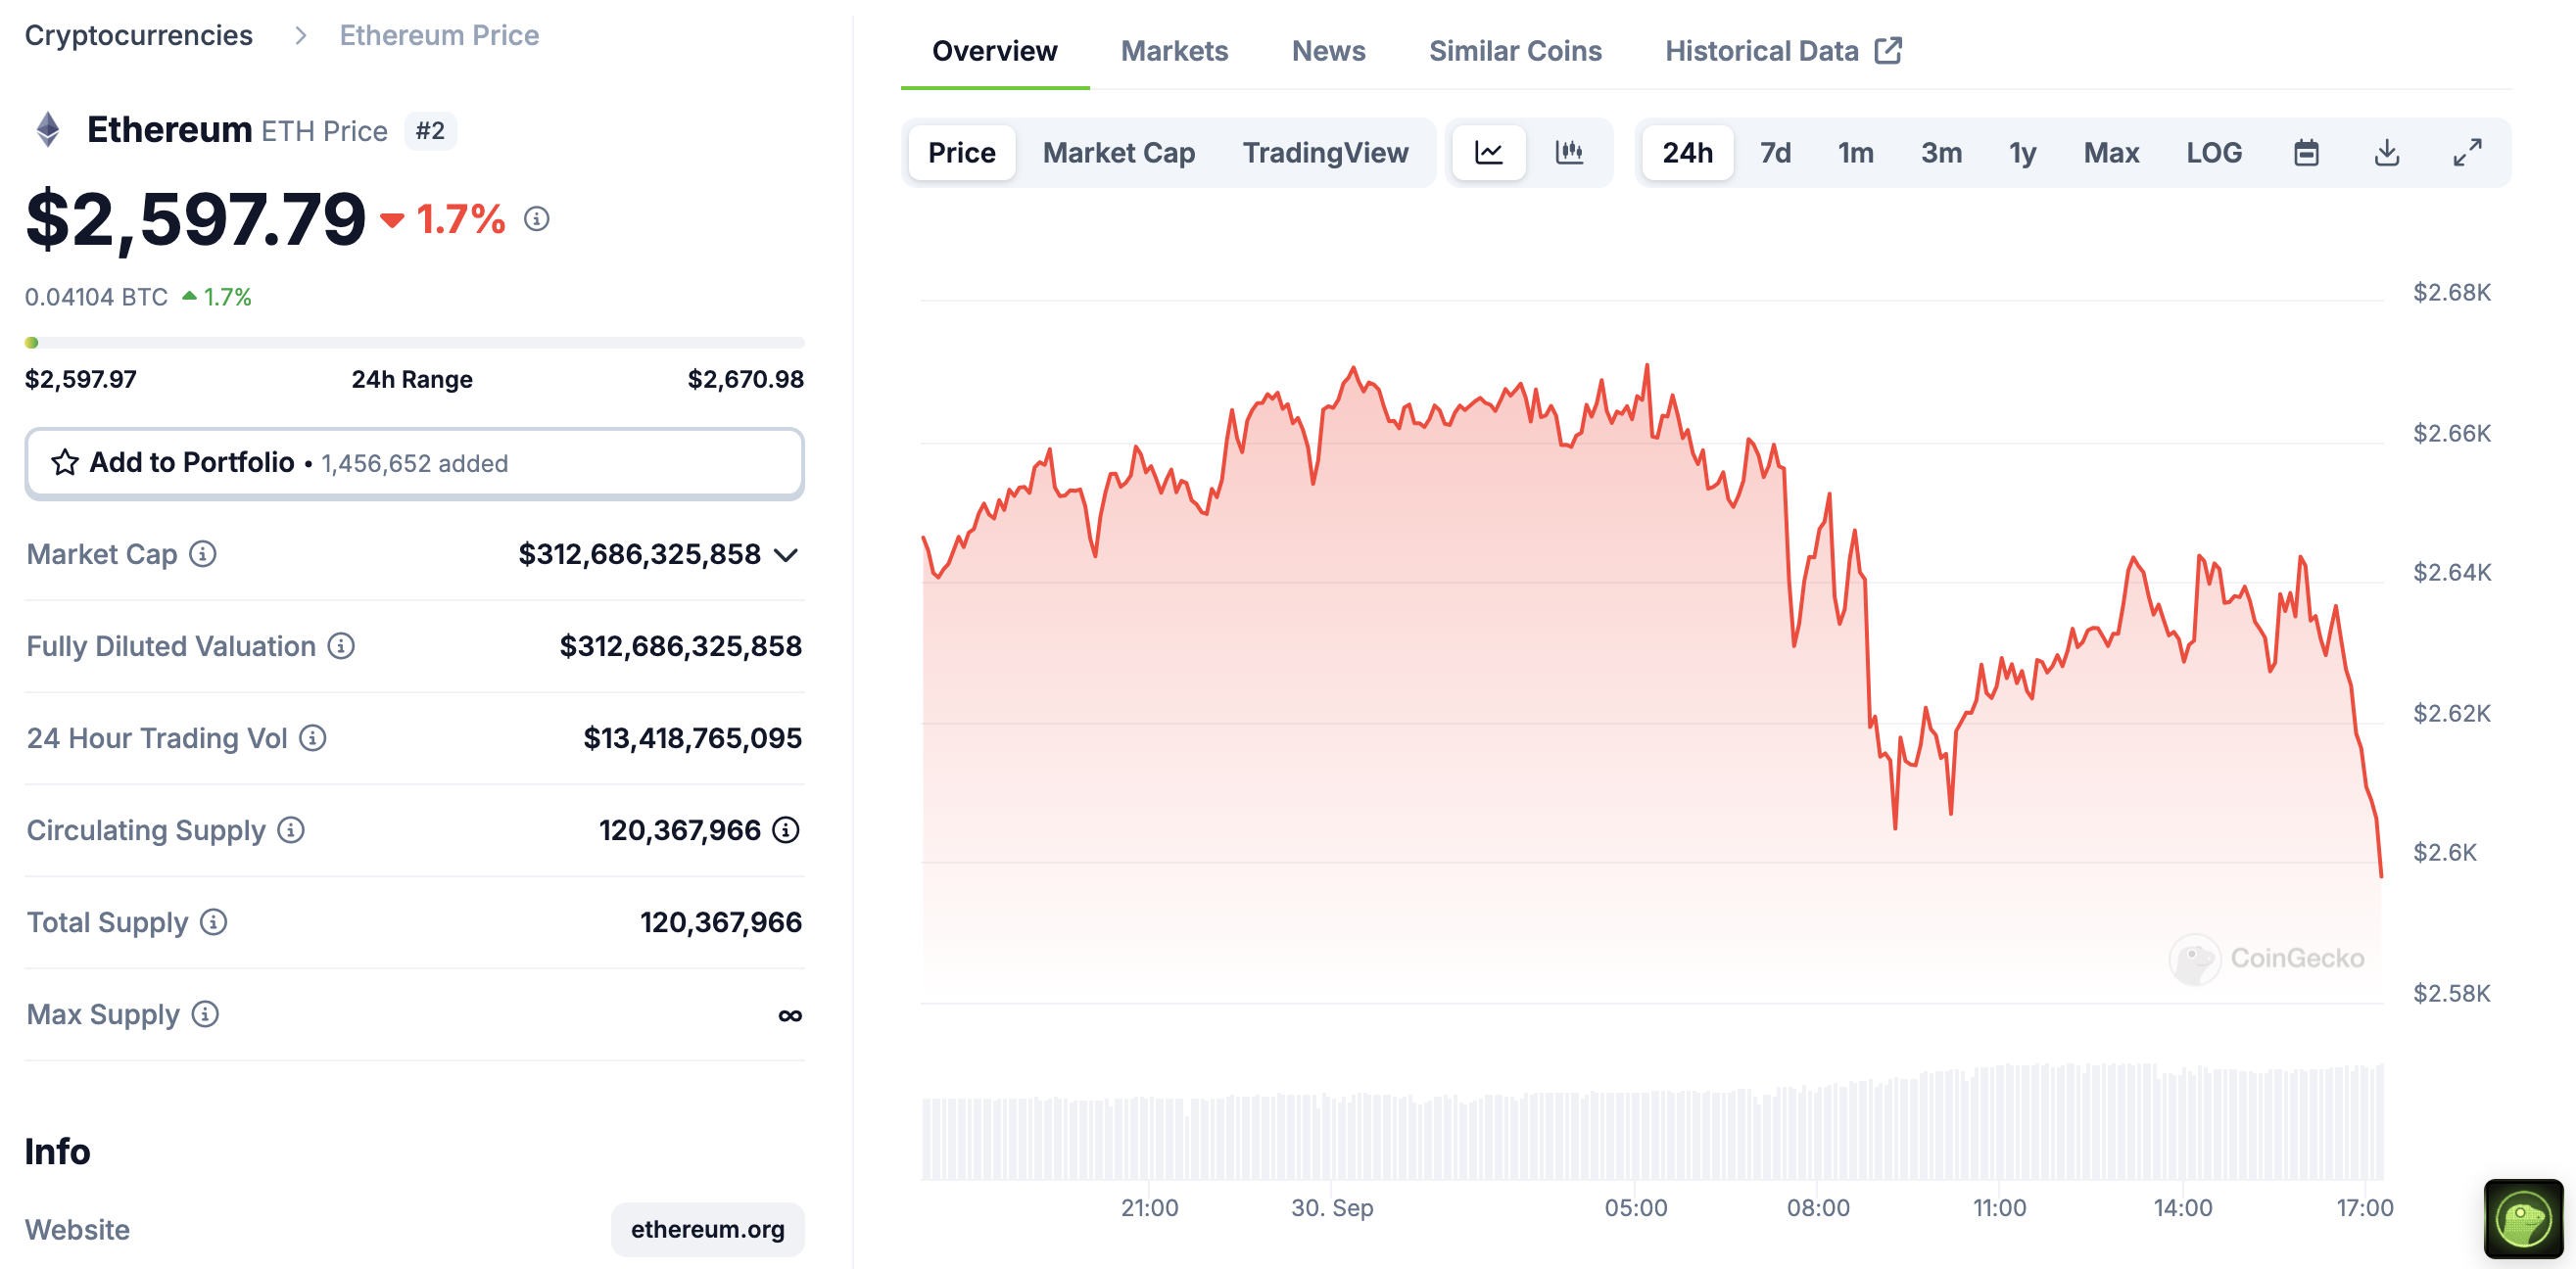This screenshot has height=1269, width=2576.
Task: Click the 17:00 time axis label
Action: tap(2364, 1208)
